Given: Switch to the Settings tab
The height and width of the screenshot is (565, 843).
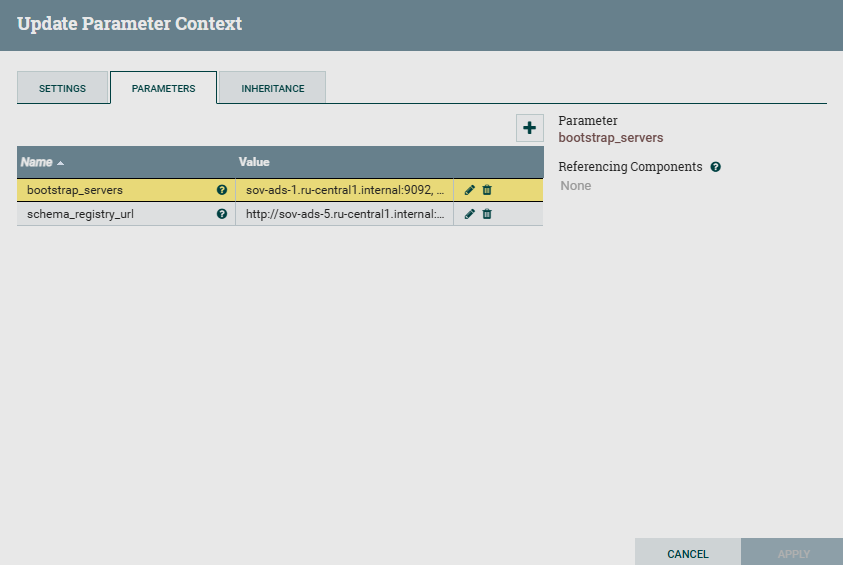Looking at the screenshot, I should pos(62,88).
